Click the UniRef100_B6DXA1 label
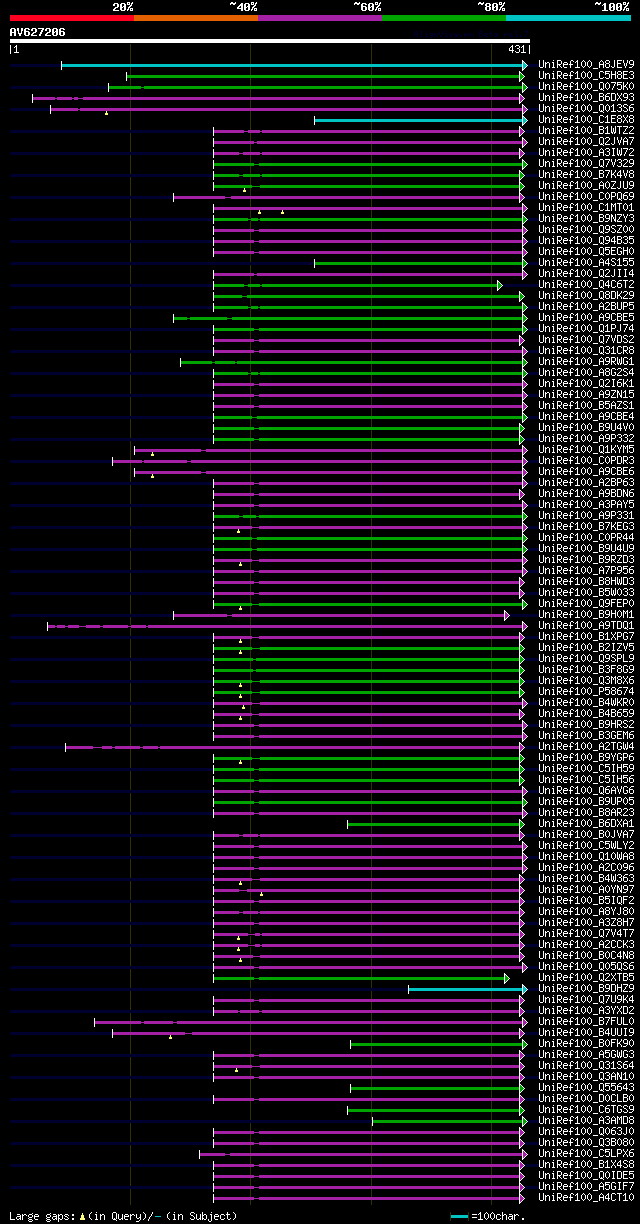 tap(586, 824)
